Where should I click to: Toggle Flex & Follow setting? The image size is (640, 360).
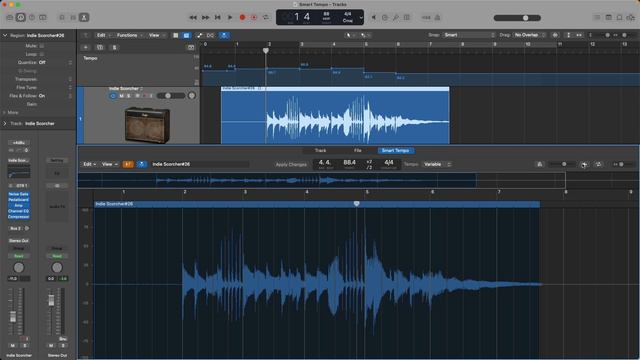pos(55,96)
